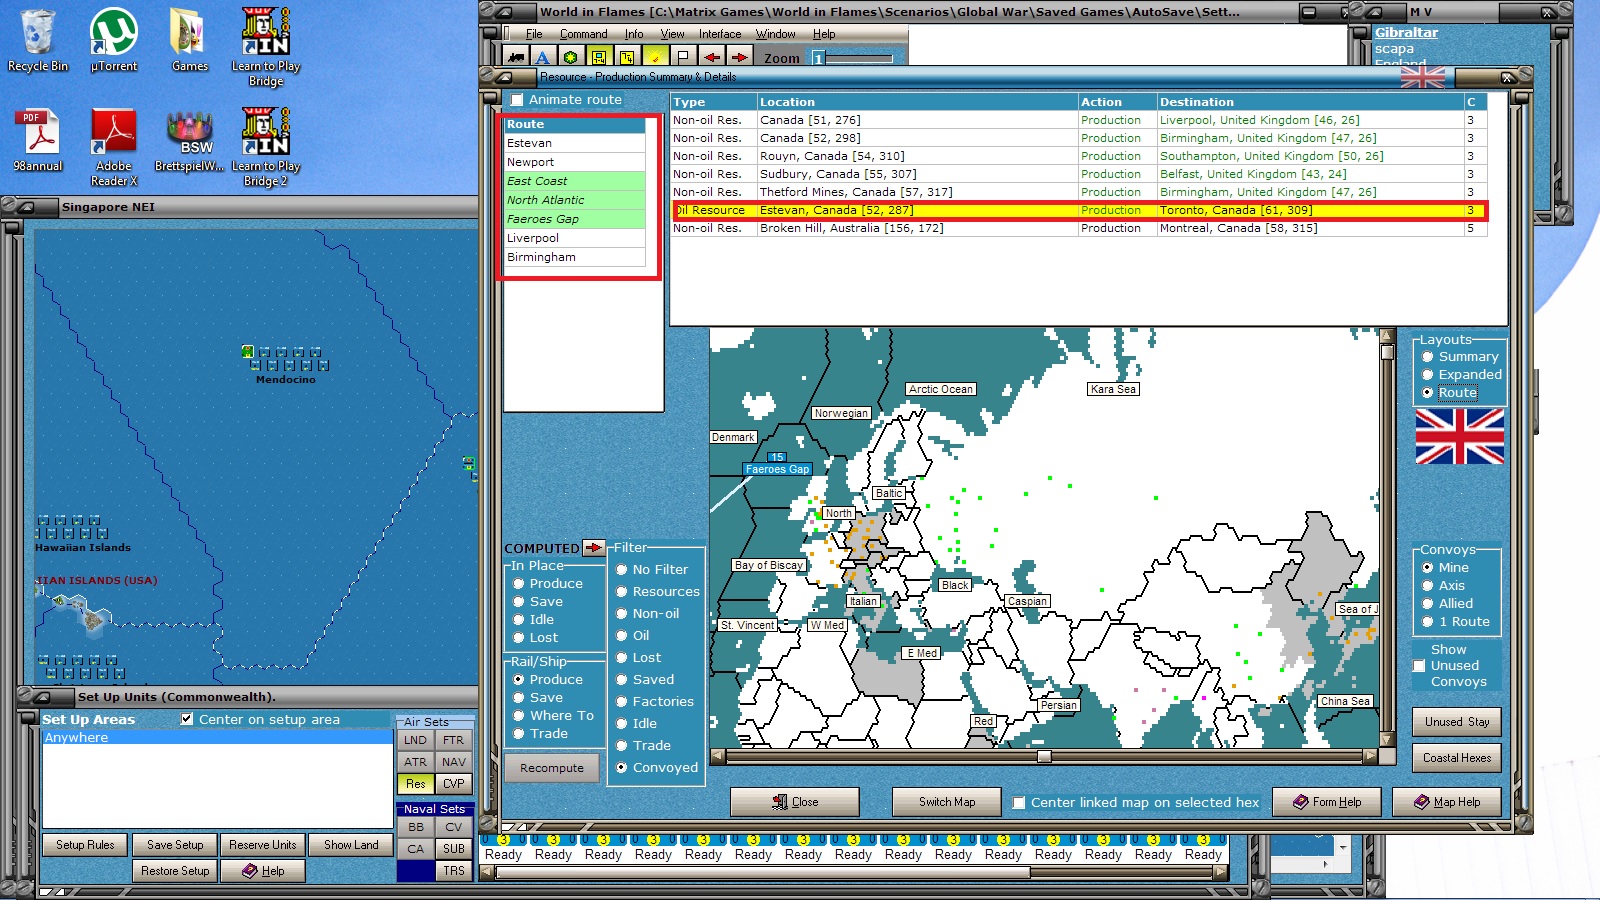
Task: Open the Interface menu
Action: [x=720, y=34]
